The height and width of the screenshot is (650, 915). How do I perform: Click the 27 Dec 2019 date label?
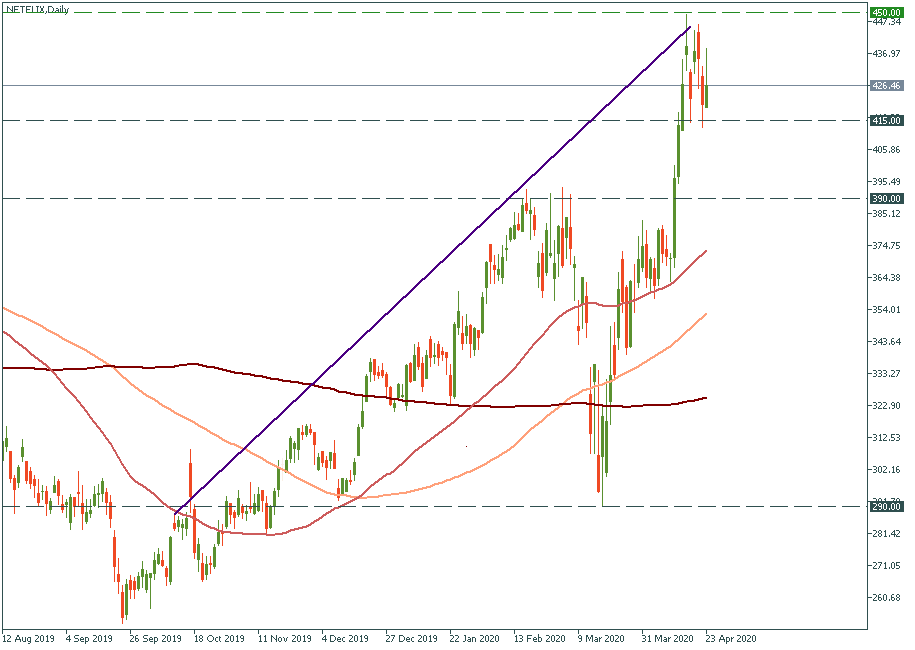pyautogui.click(x=411, y=637)
